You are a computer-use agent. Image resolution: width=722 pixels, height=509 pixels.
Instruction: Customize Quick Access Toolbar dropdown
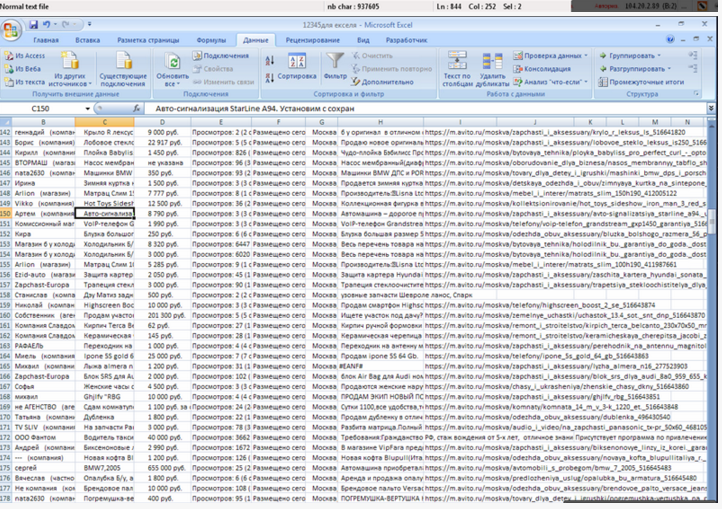pos(89,24)
